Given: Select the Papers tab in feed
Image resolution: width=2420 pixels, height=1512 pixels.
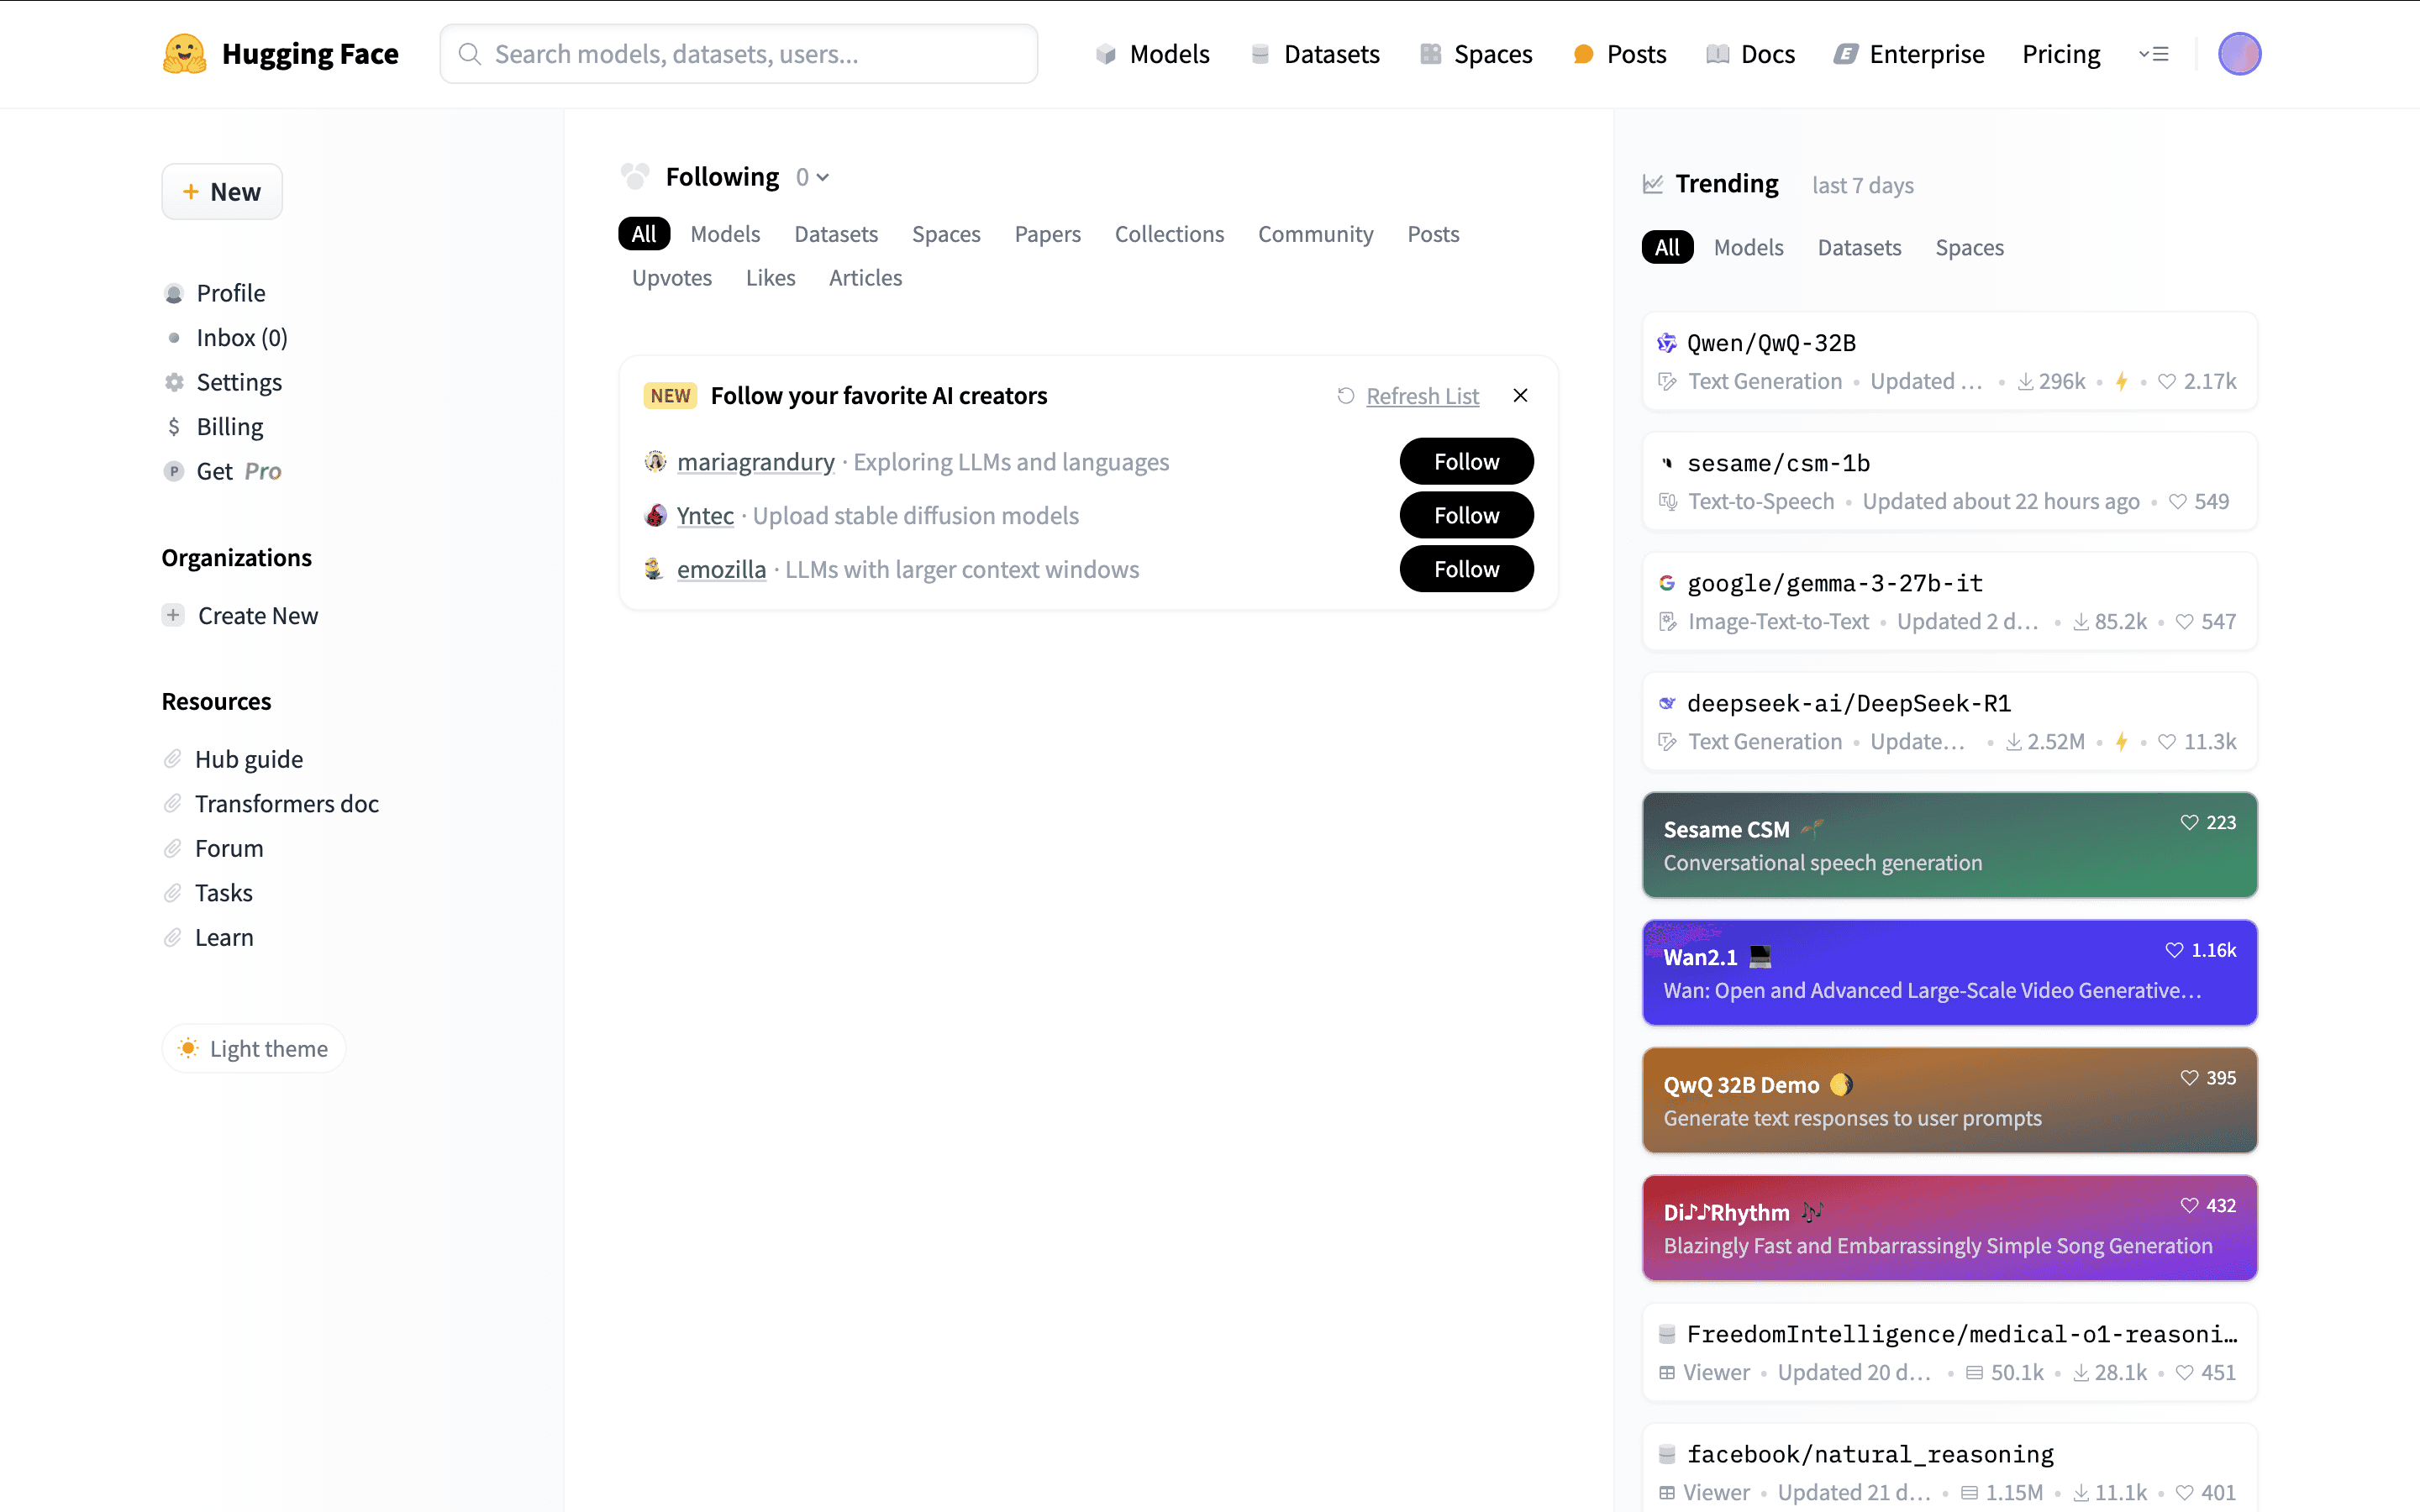Looking at the screenshot, I should [x=1048, y=234].
